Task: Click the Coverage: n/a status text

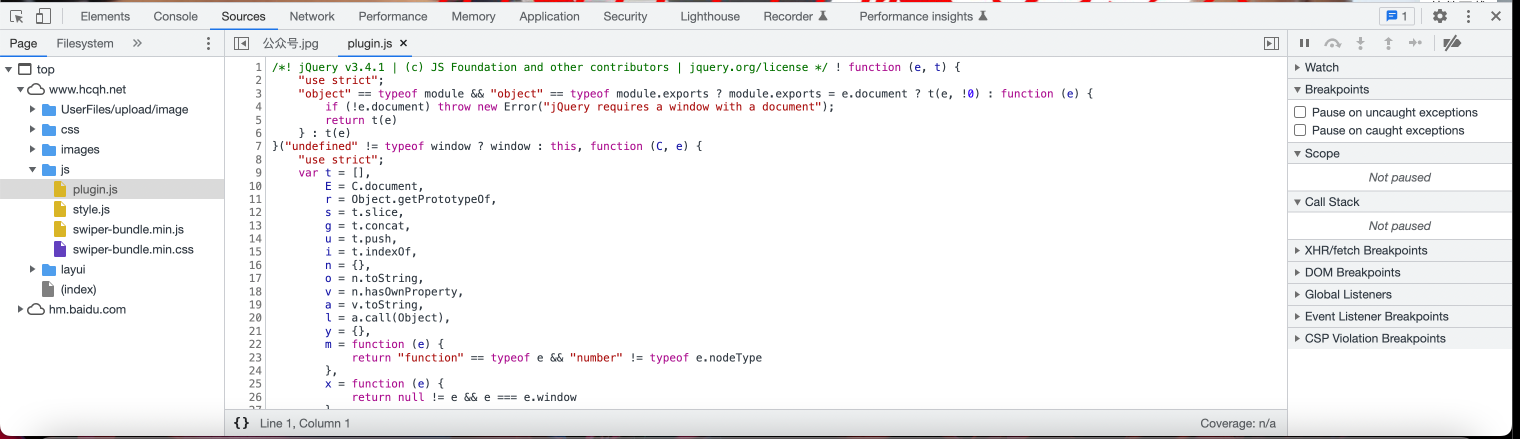Action: coord(1238,423)
